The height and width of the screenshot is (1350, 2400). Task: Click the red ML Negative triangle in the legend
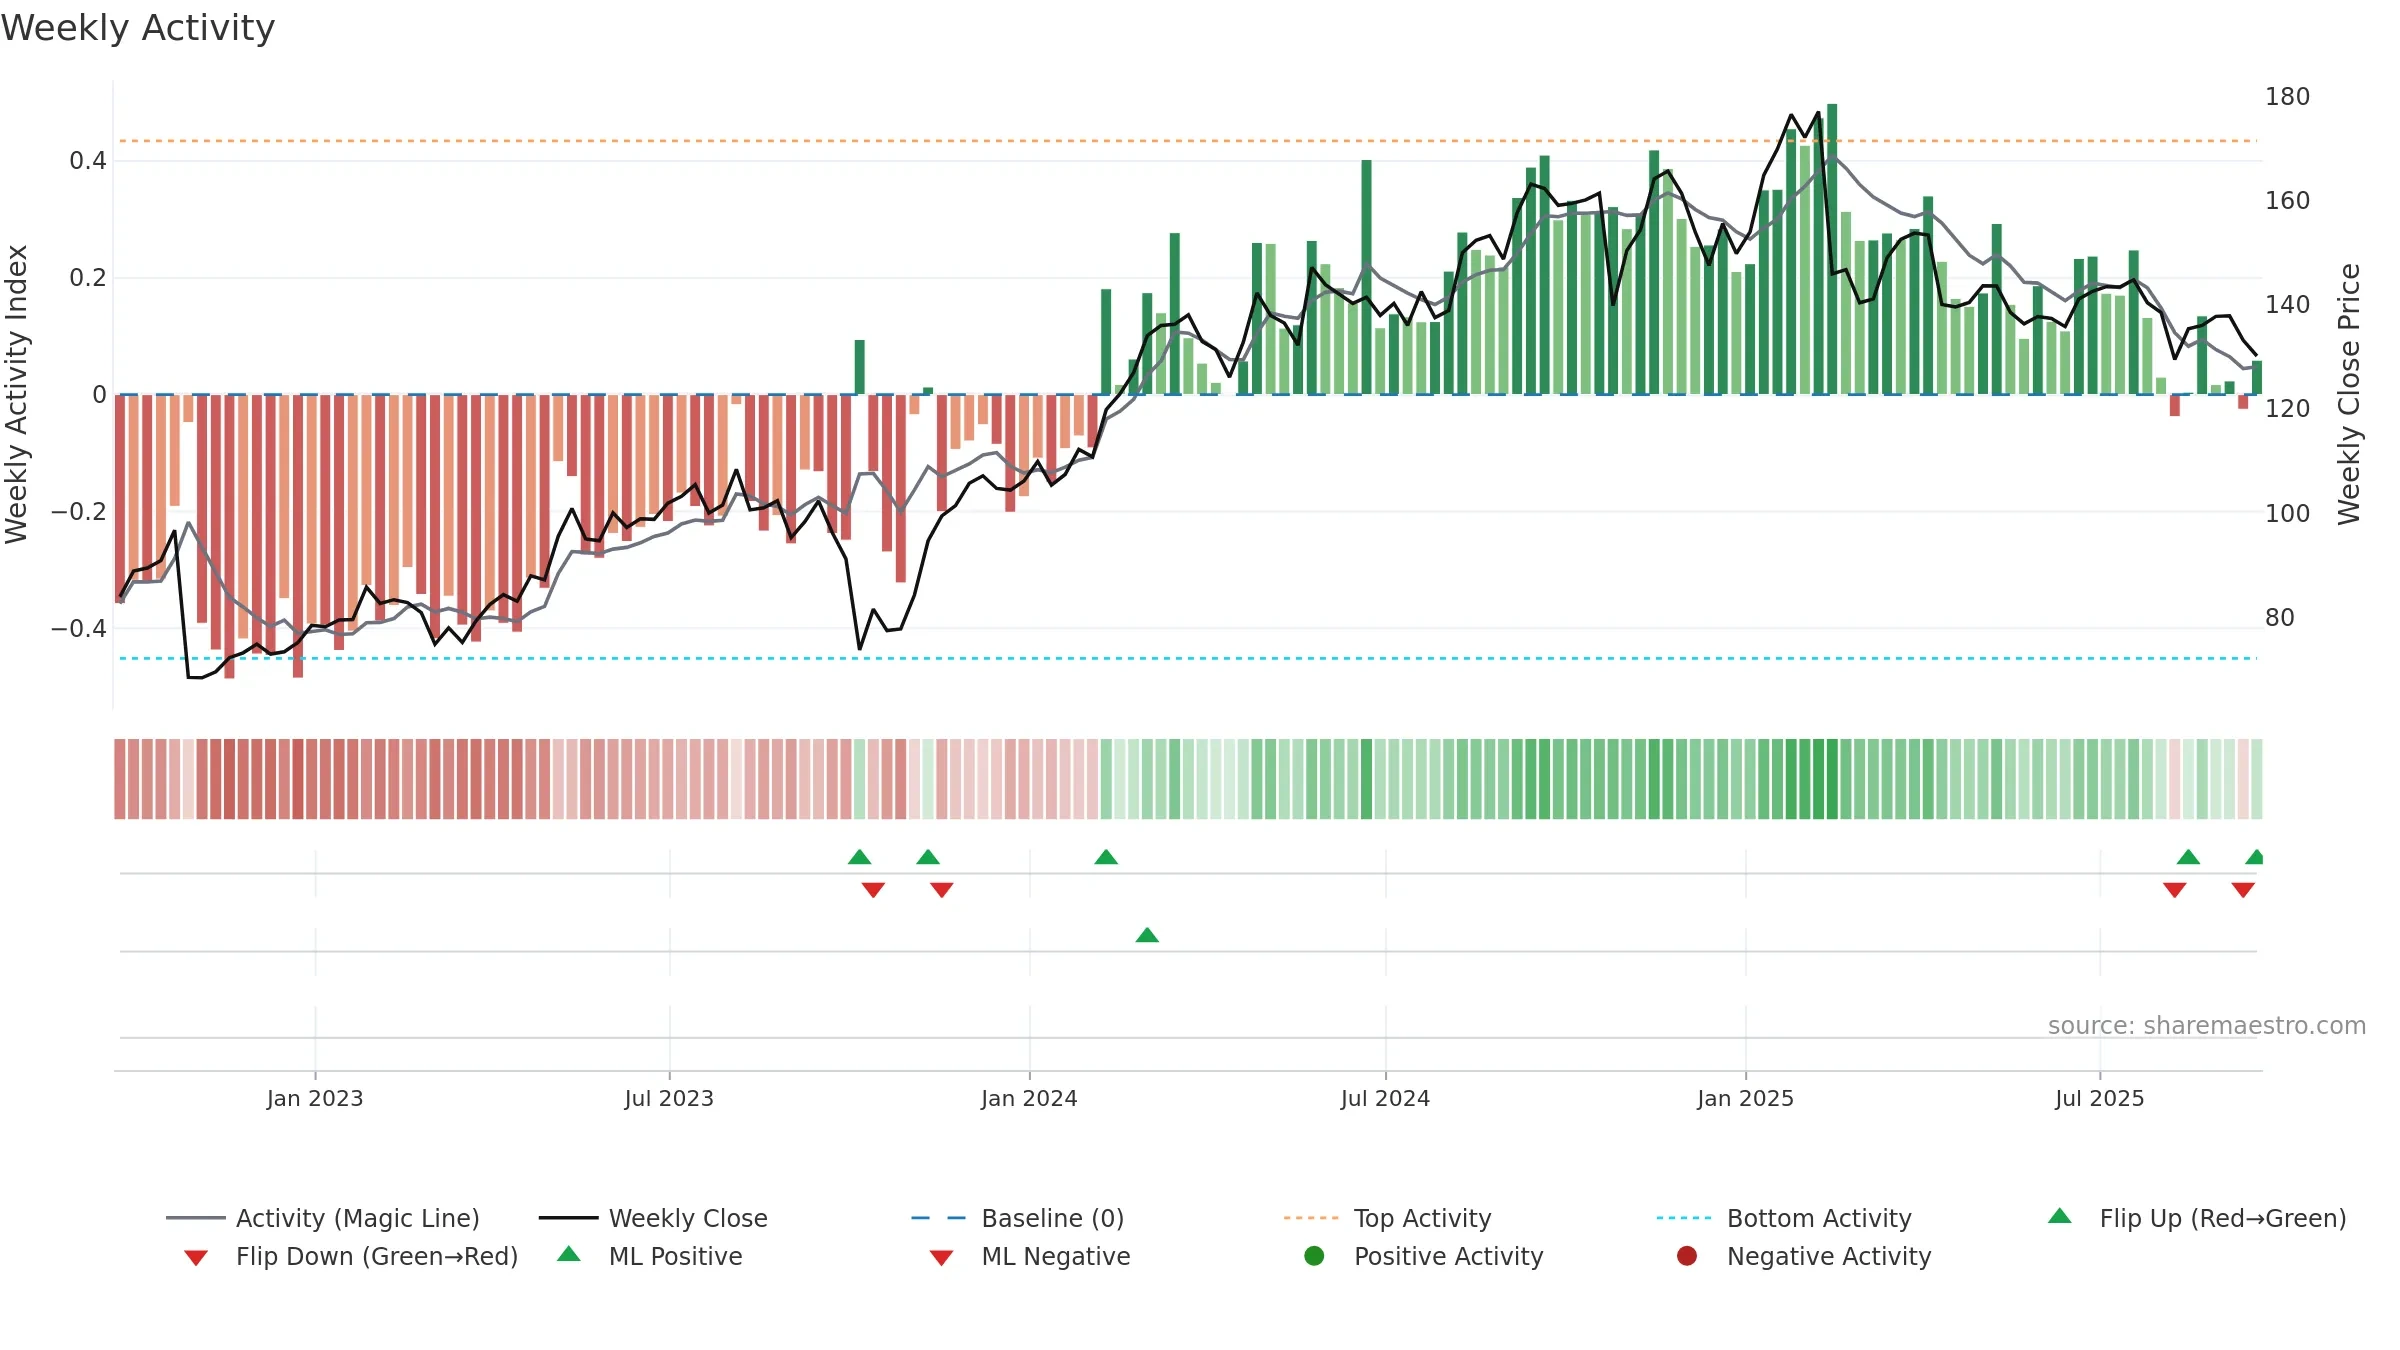click(941, 1258)
